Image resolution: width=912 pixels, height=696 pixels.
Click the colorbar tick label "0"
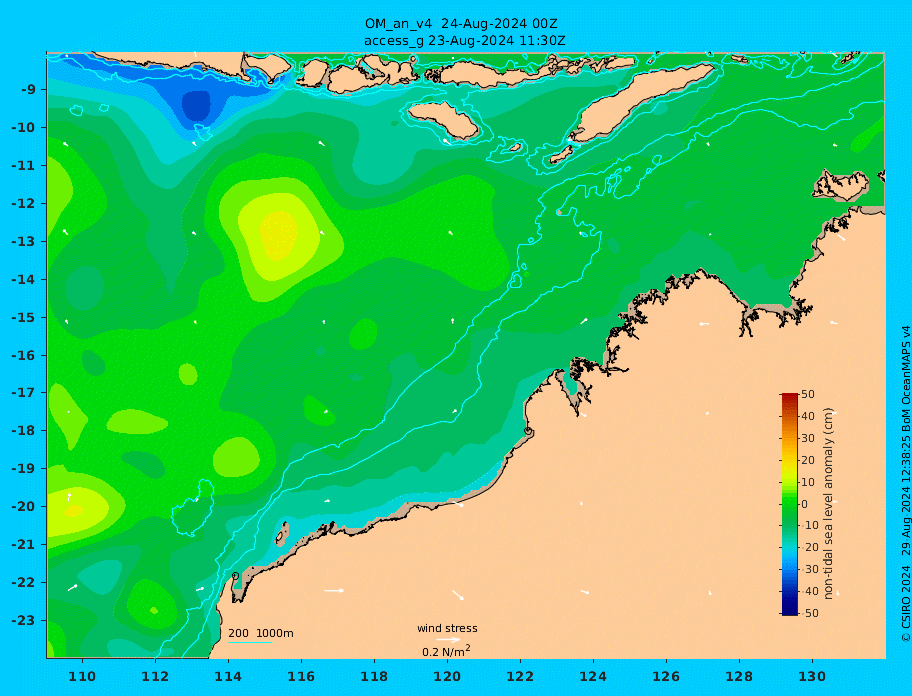click(805, 504)
